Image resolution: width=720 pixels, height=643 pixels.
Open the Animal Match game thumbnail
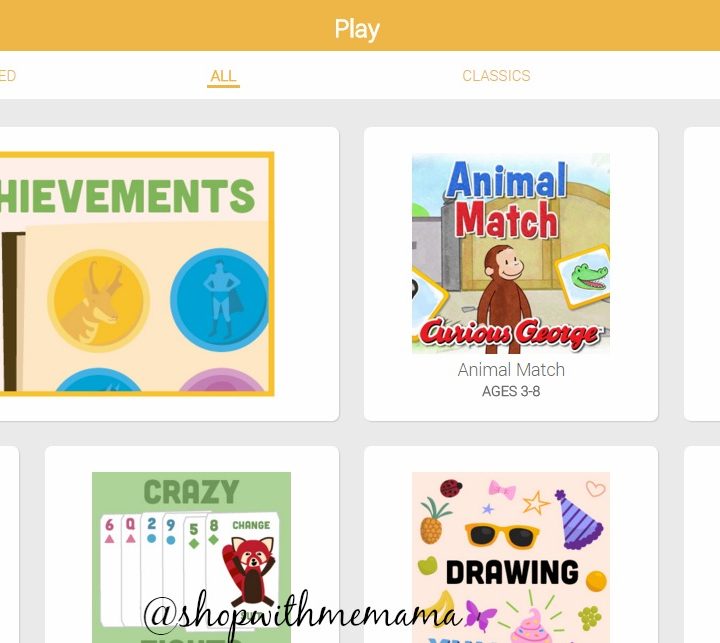tap(511, 254)
